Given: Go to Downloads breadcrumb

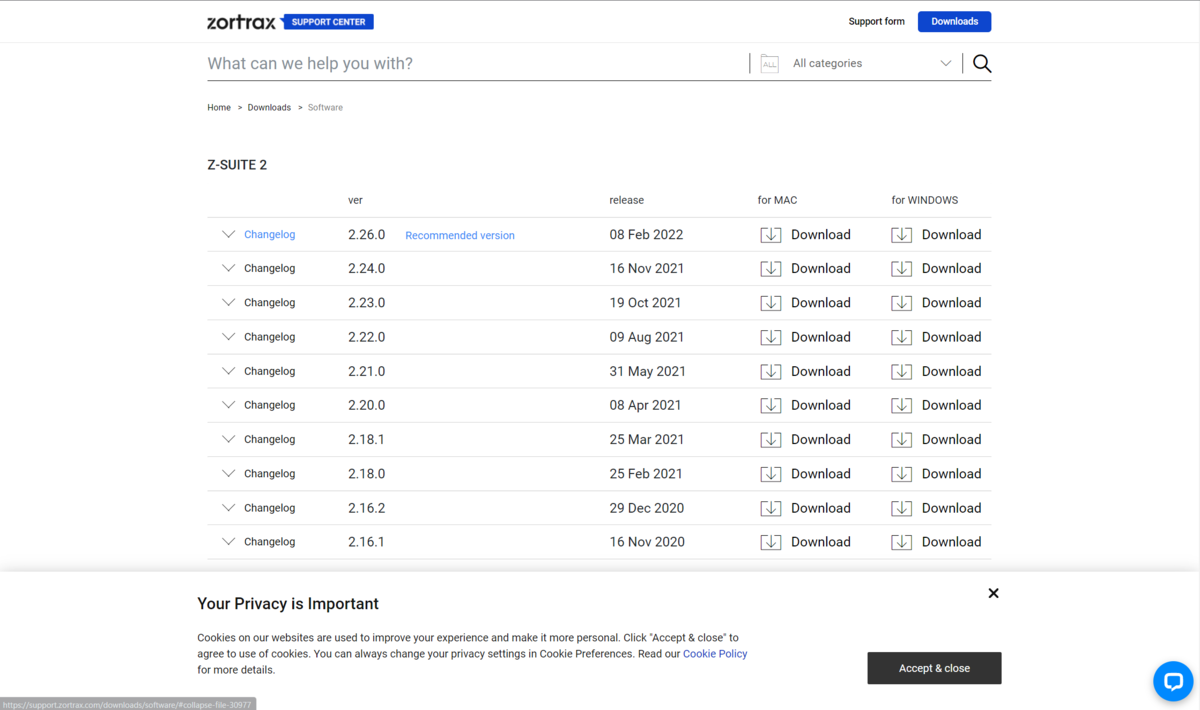Looking at the screenshot, I should [x=269, y=107].
